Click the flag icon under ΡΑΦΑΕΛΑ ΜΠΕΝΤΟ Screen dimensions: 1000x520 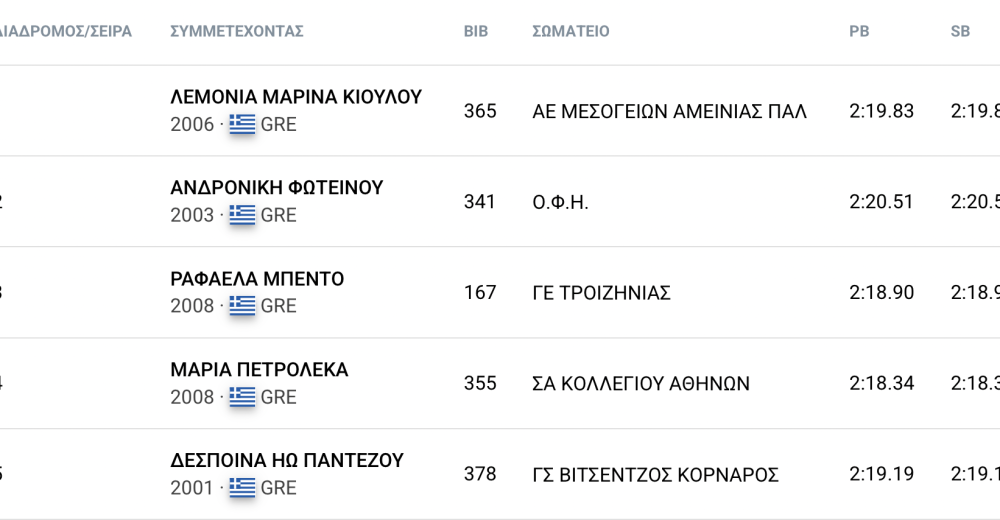[x=242, y=306]
